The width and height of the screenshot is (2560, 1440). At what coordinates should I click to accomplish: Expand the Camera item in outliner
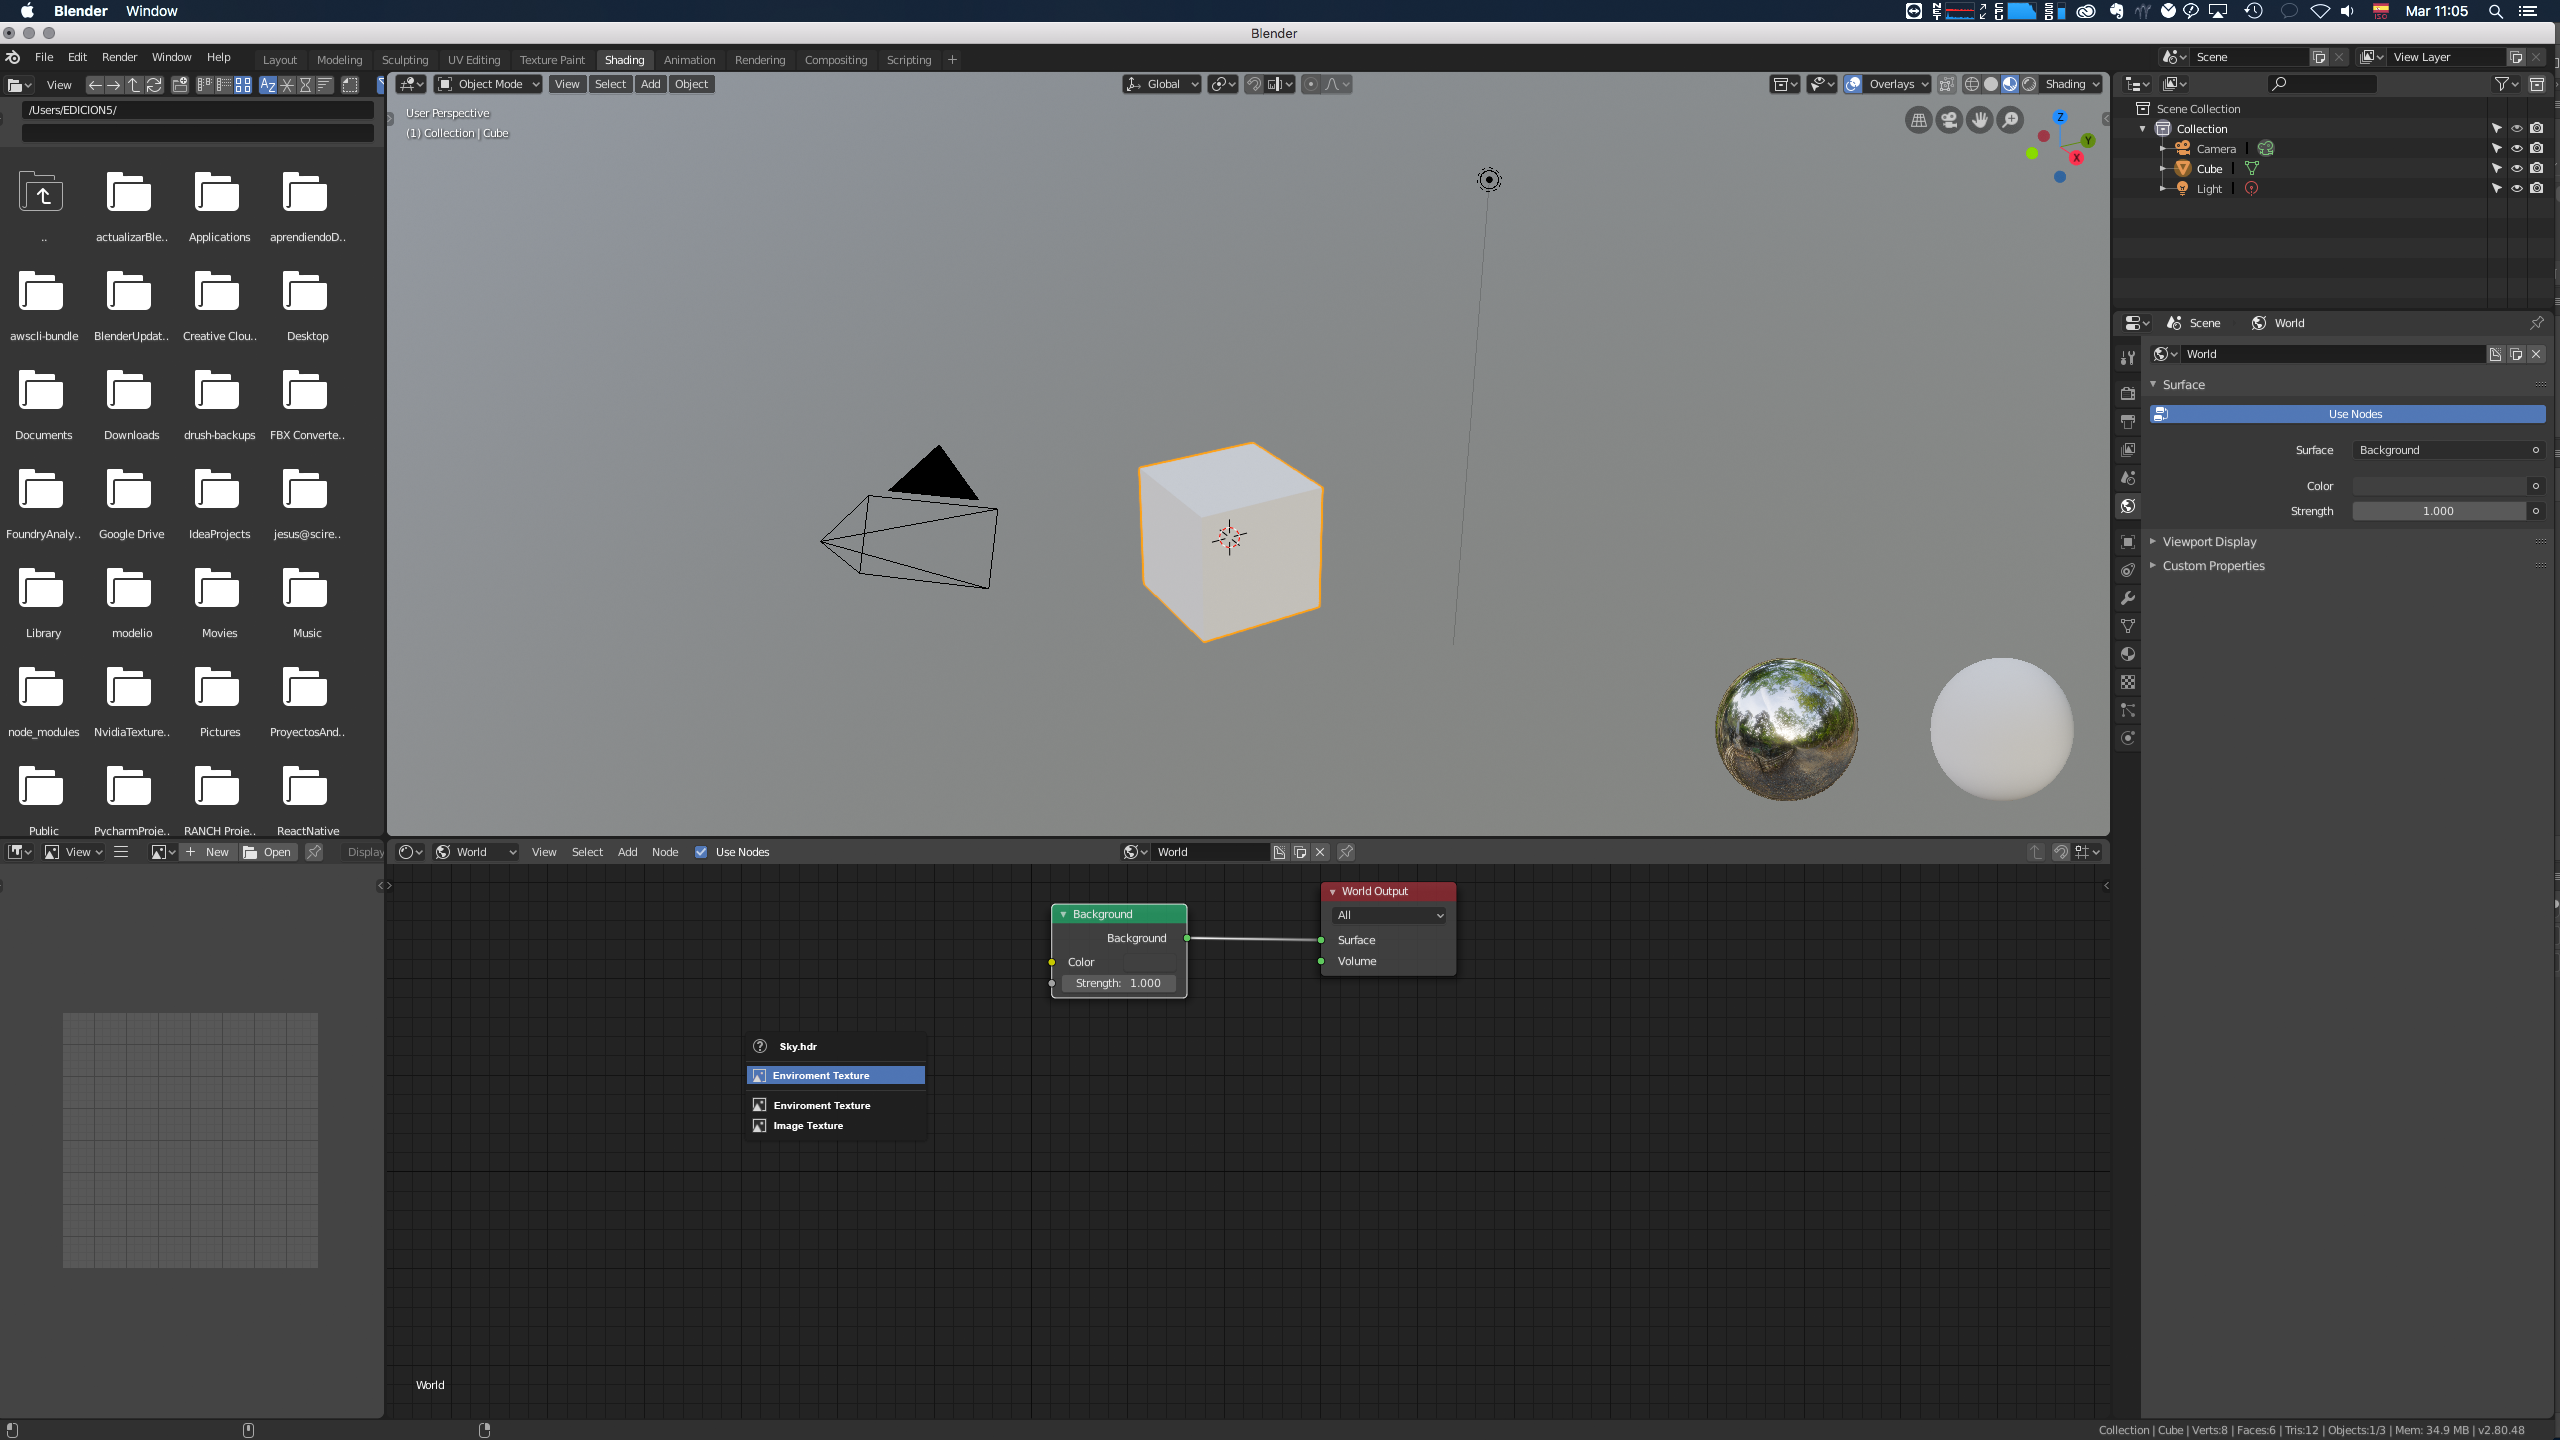click(2163, 148)
